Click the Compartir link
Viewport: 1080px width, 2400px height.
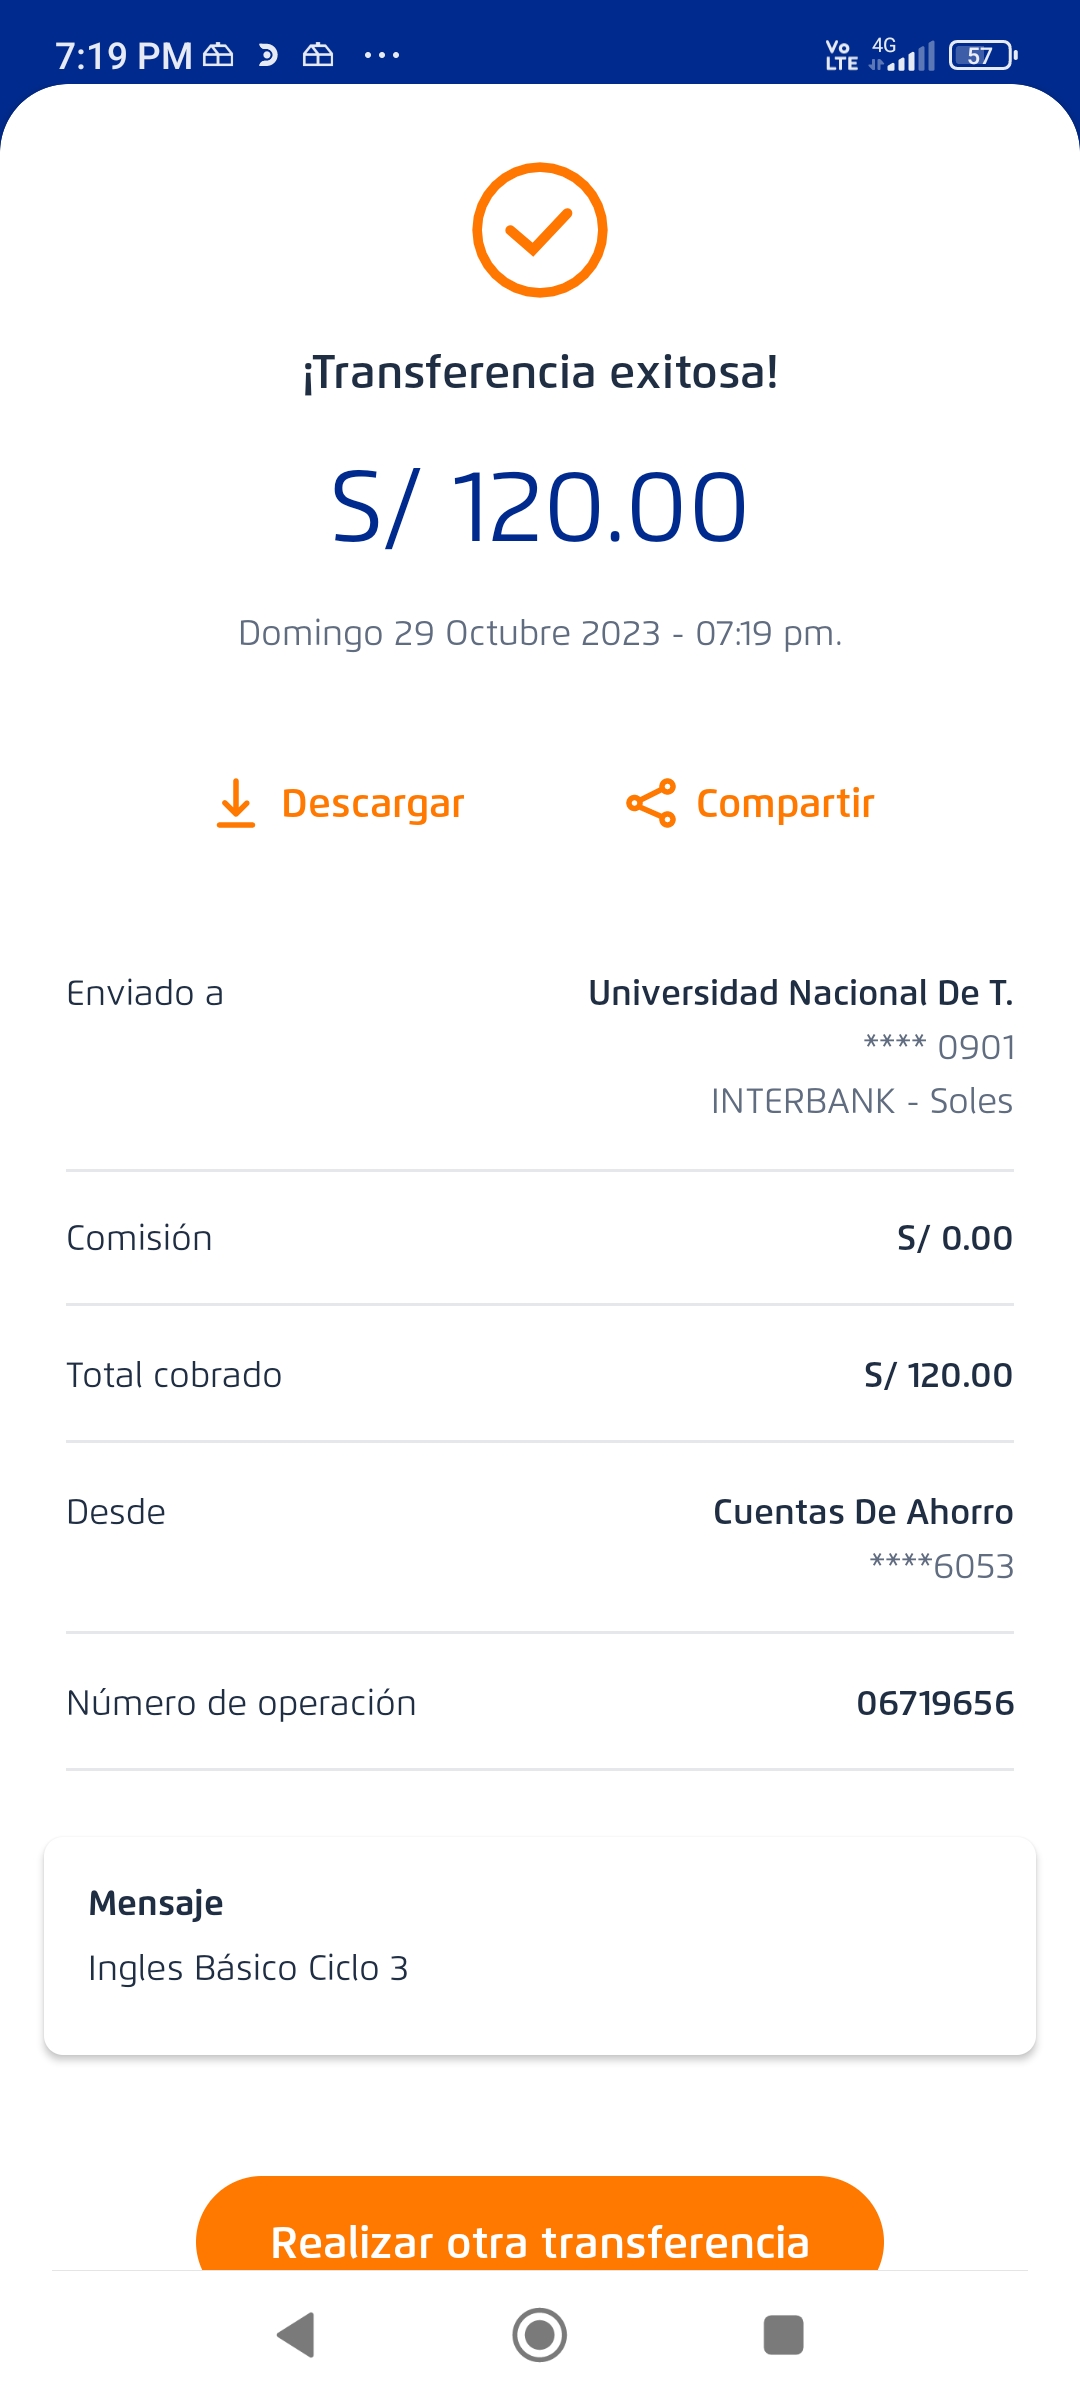[785, 804]
